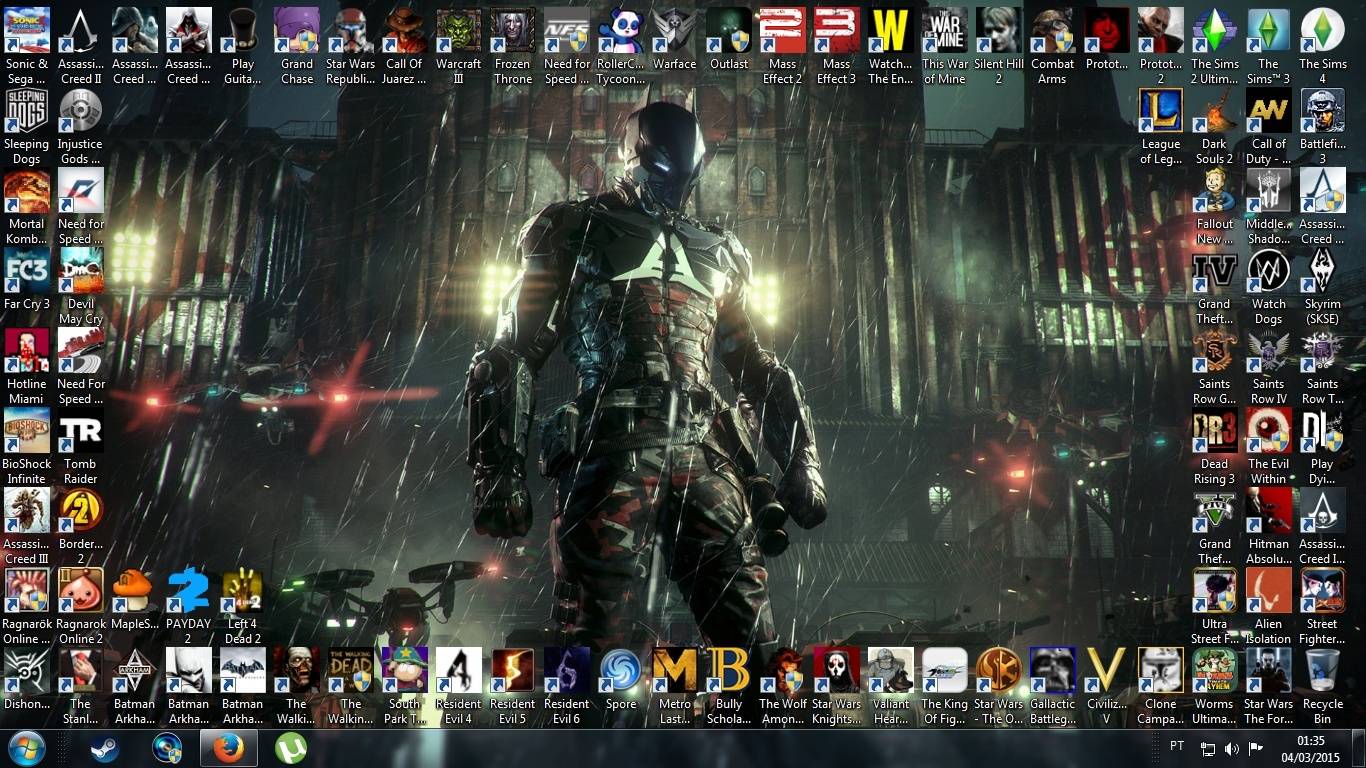Open The Sims 4 shortcut
1366x768 pixels.
[x=1323, y=30]
